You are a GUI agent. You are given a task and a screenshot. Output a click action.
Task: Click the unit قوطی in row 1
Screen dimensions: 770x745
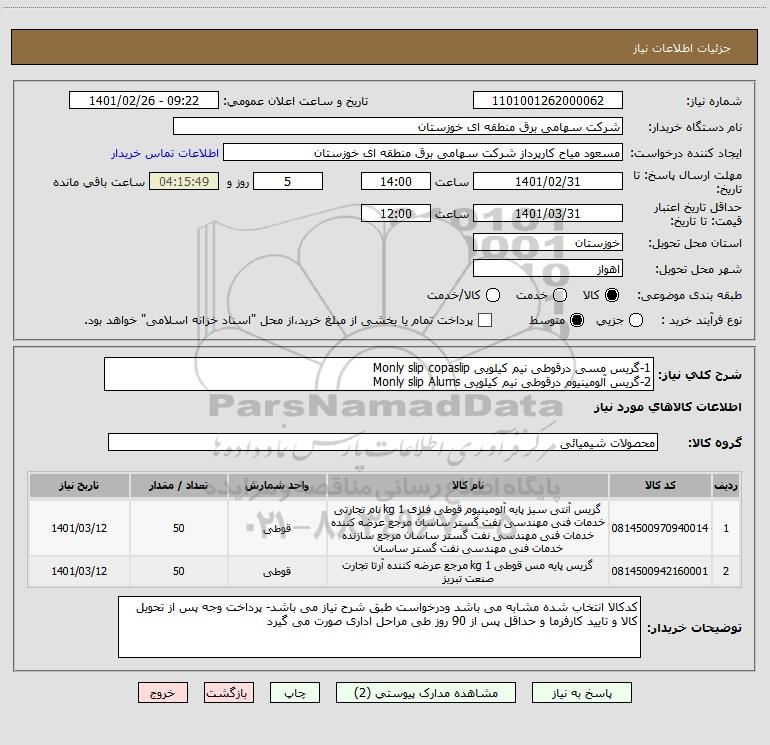pyautogui.click(x=277, y=529)
